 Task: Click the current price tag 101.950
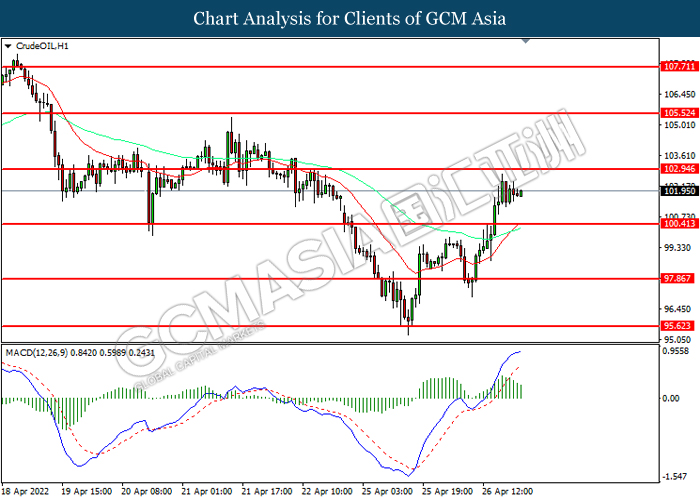pyautogui.click(x=679, y=191)
